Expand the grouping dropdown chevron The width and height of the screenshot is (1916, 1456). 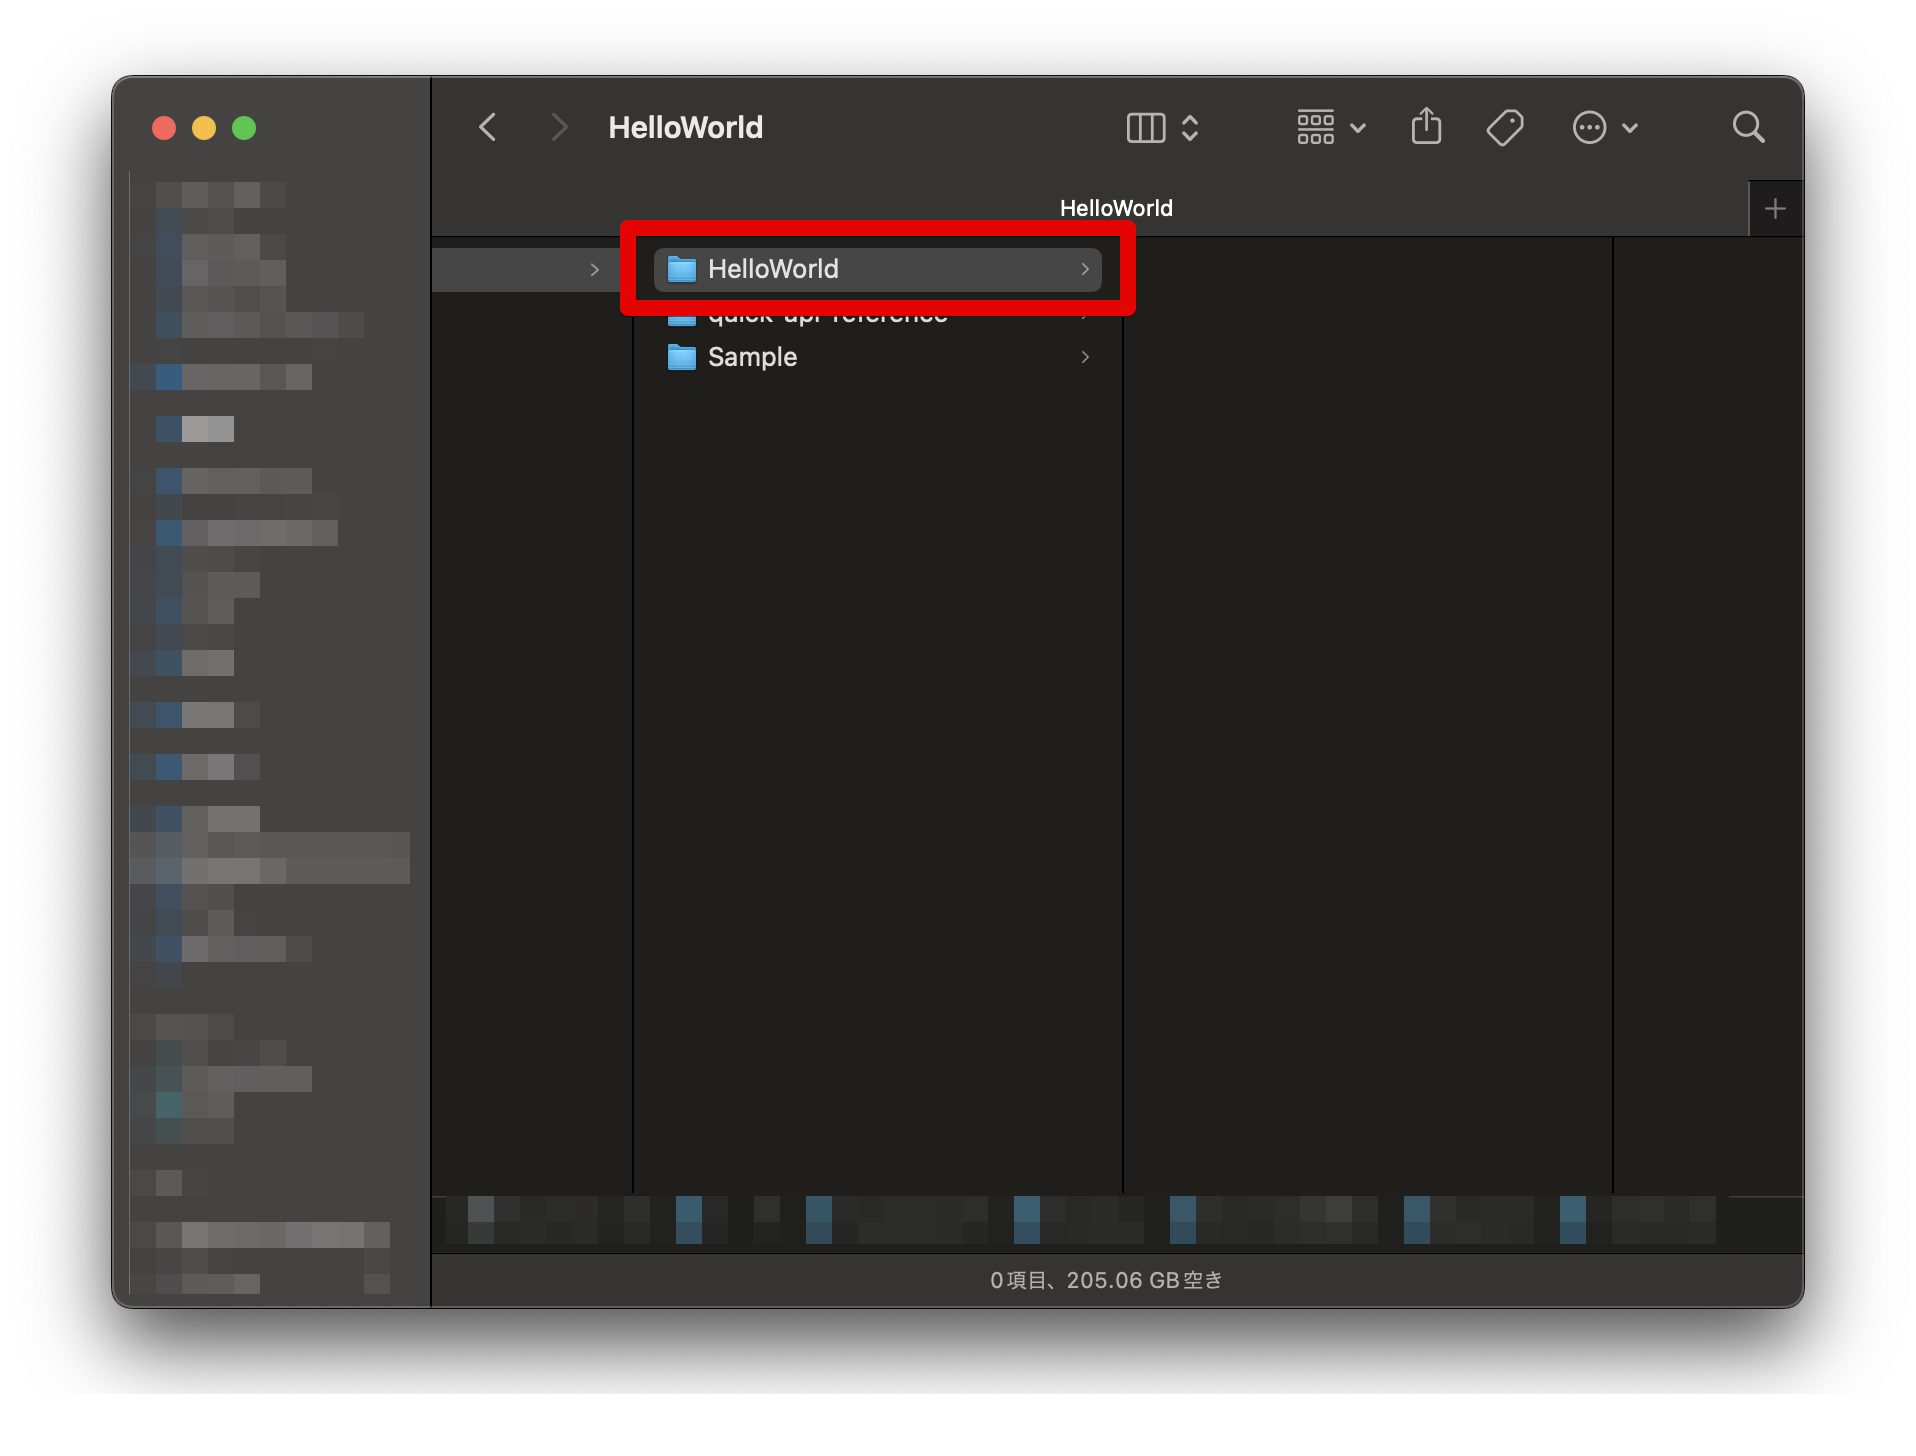click(x=1357, y=128)
